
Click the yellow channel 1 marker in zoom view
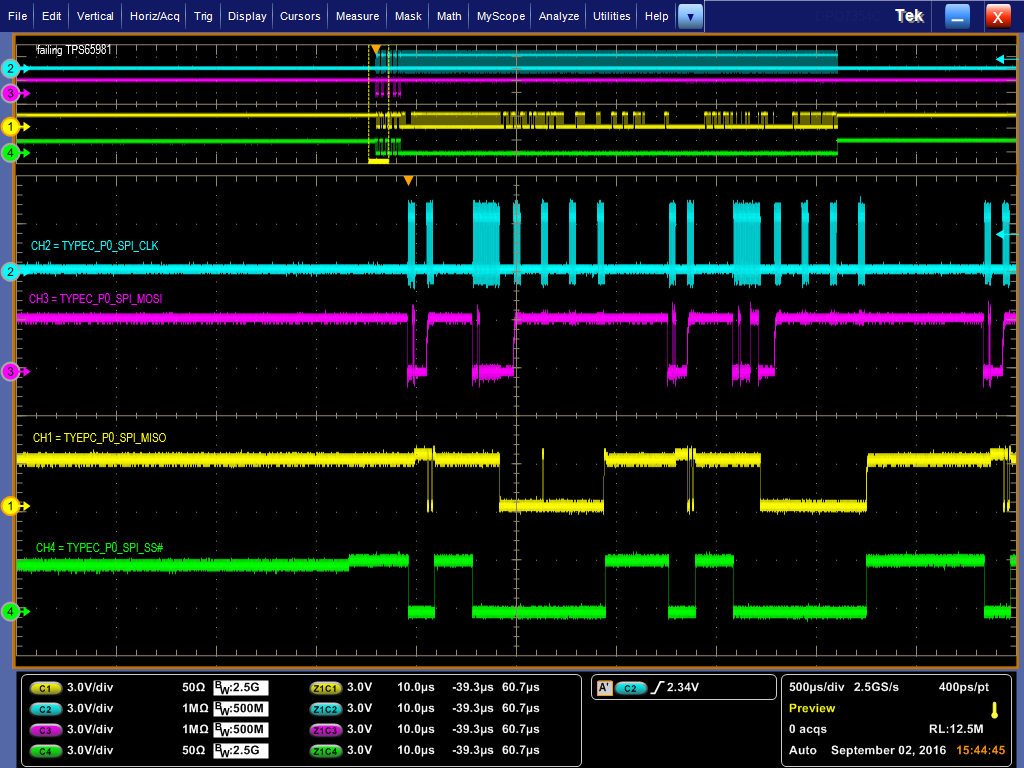coord(11,505)
